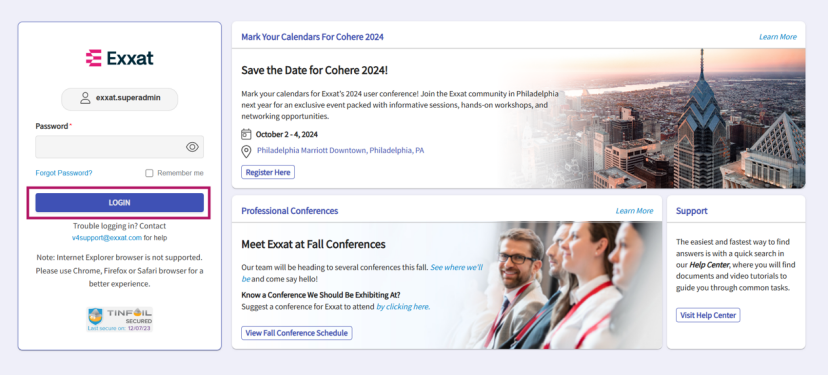
Task: Follow the See where we'll be link
Action: (x=362, y=273)
